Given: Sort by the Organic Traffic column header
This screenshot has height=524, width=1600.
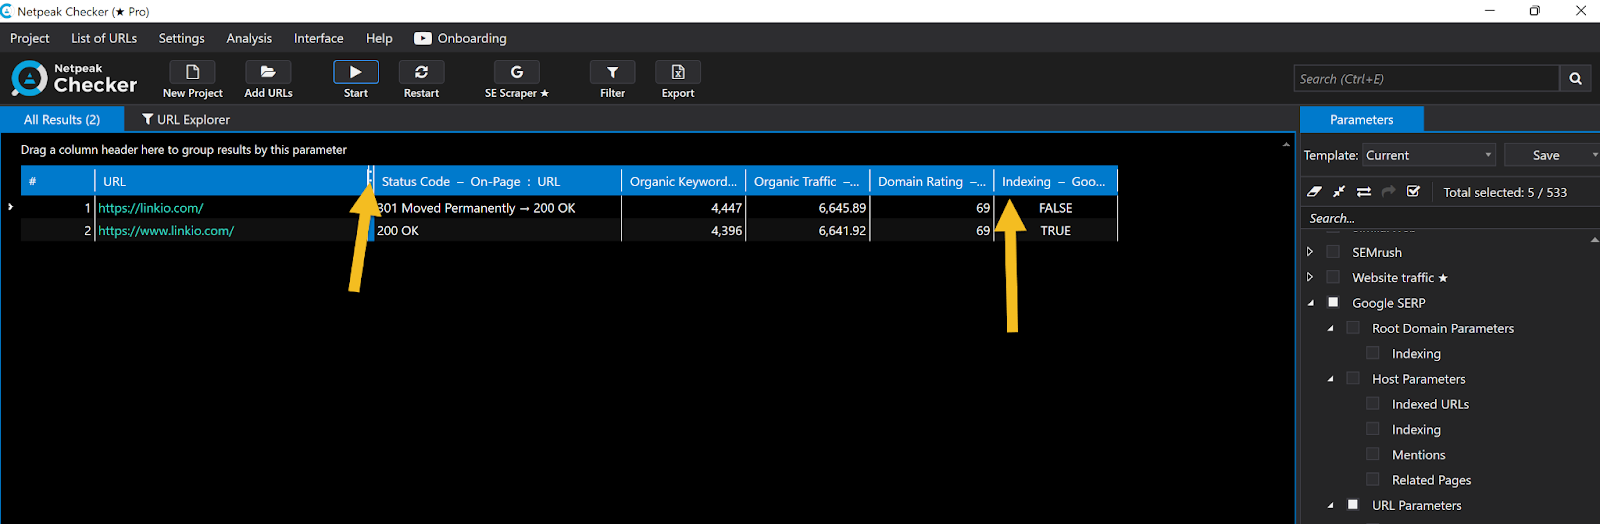Looking at the screenshot, I should [807, 181].
